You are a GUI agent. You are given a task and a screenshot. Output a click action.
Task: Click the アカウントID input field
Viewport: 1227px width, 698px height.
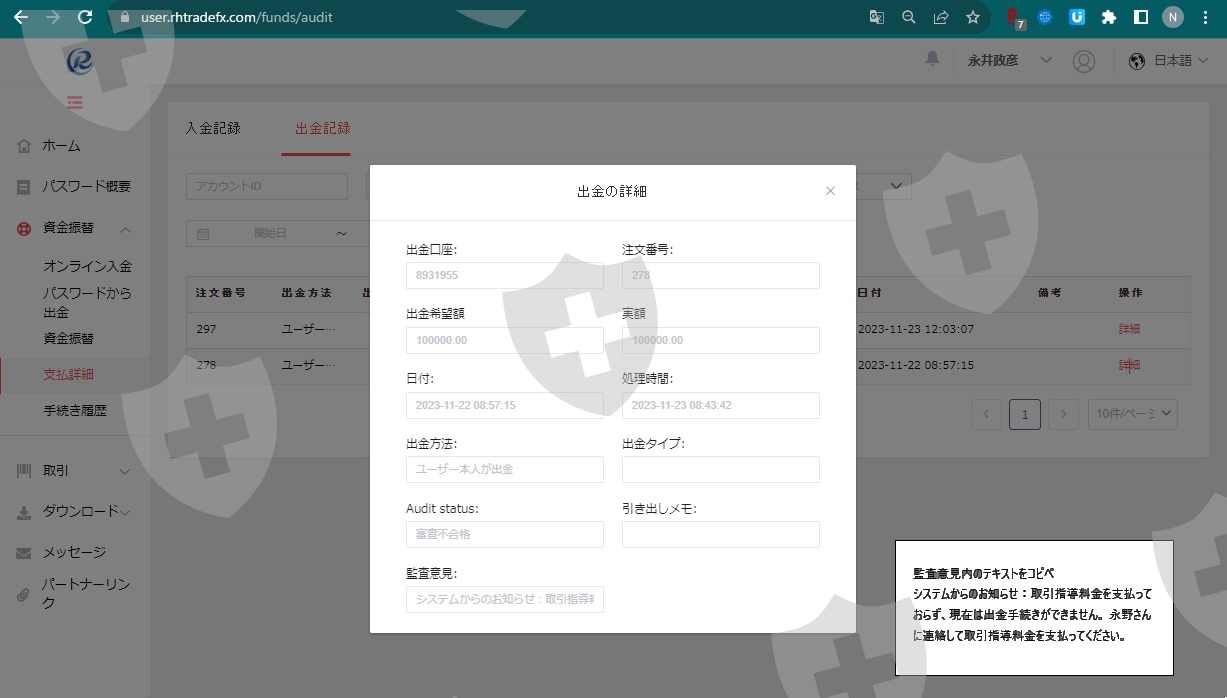pos(266,187)
